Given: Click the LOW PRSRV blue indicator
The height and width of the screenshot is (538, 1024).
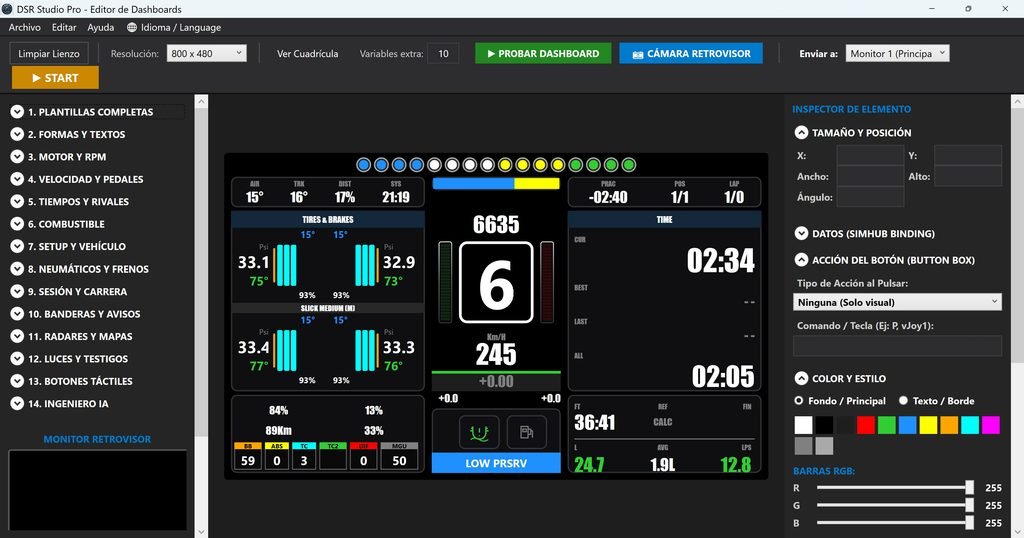Looking at the screenshot, I should tap(496, 463).
